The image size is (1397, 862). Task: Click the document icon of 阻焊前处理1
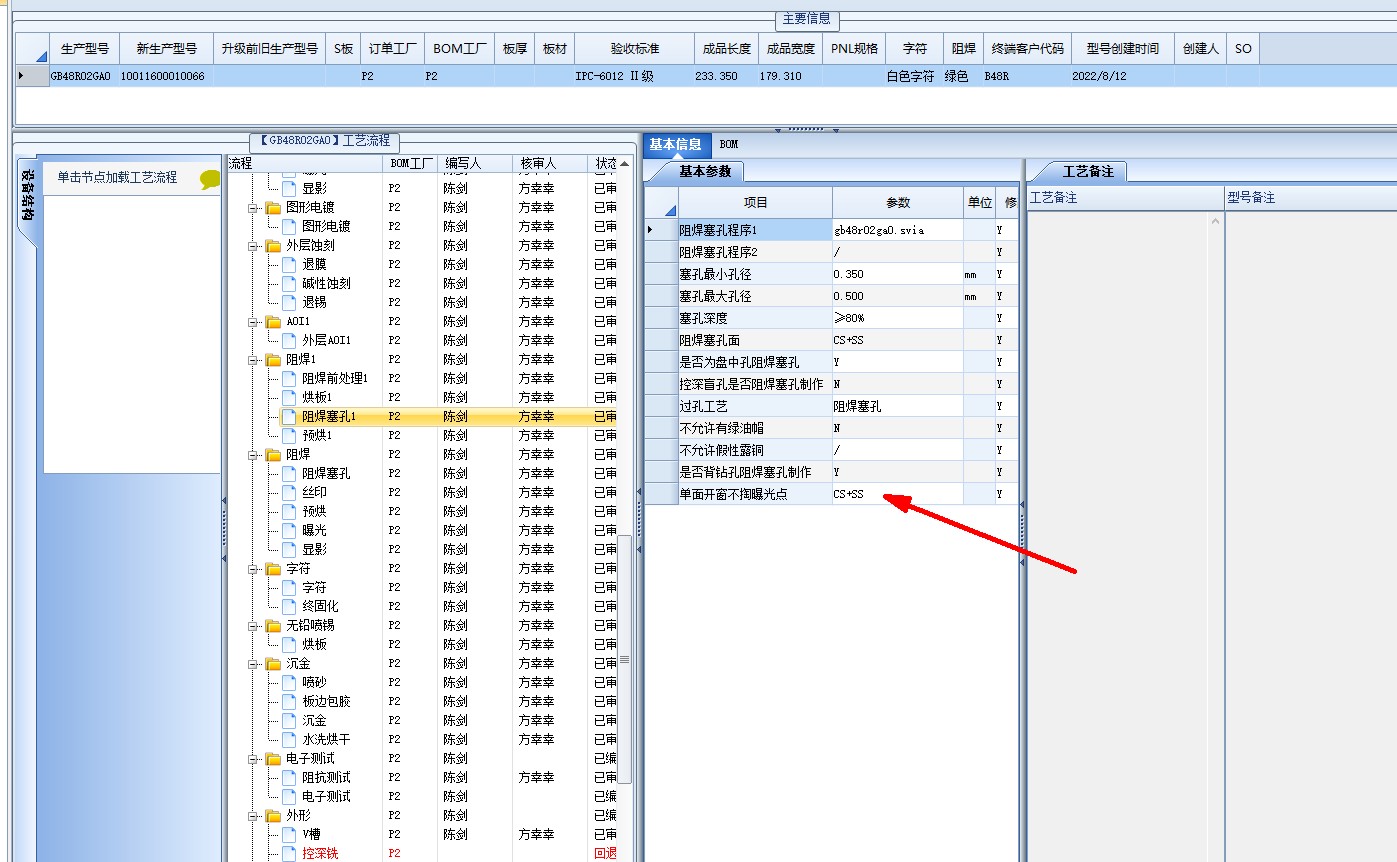click(289, 378)
